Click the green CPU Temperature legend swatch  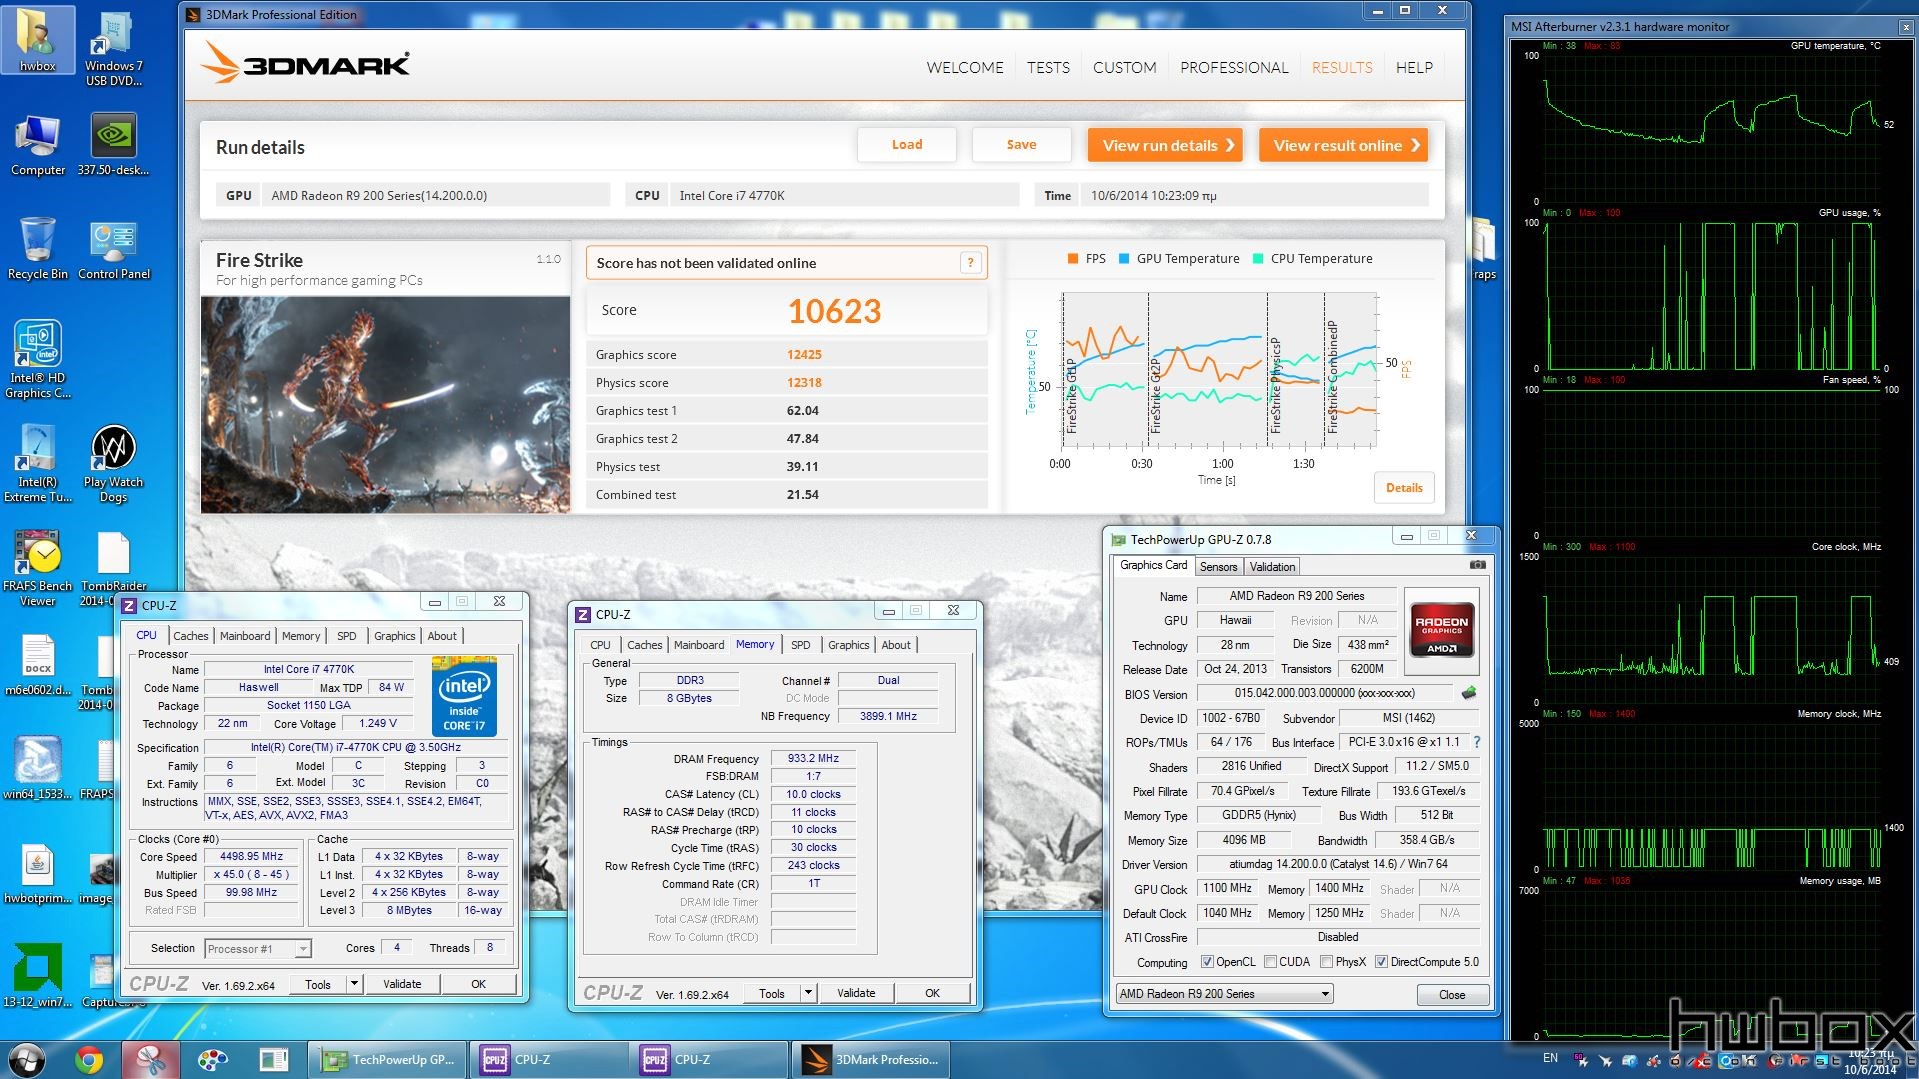pos(1257,259)
